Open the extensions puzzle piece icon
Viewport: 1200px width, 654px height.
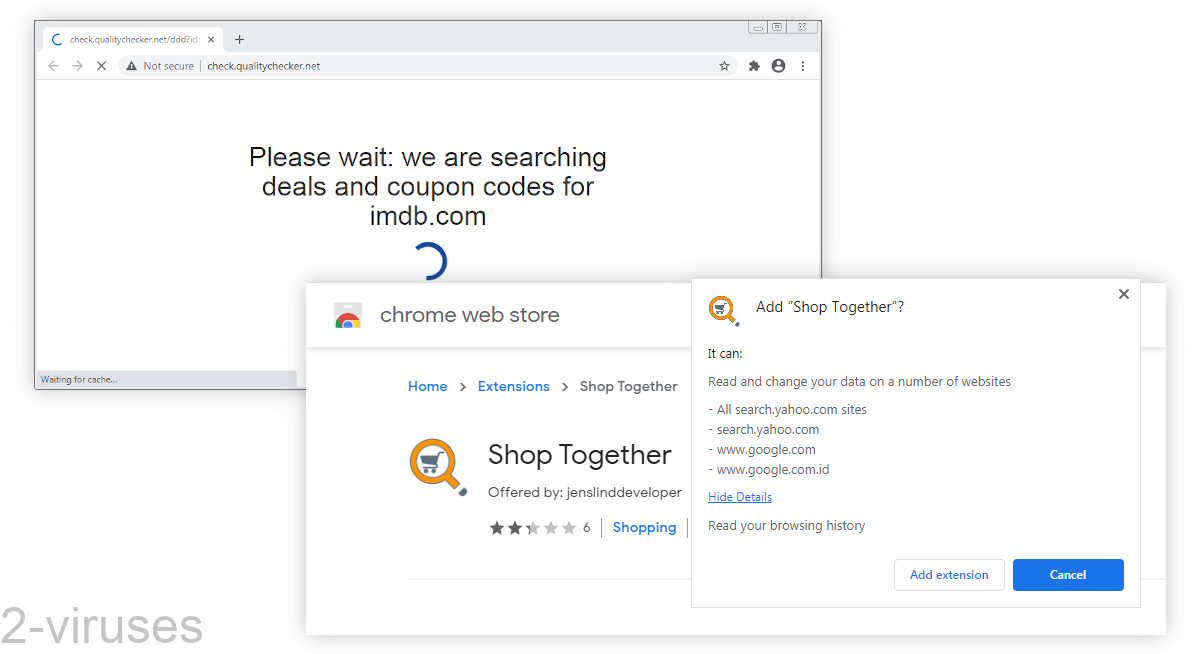[752, 65]
